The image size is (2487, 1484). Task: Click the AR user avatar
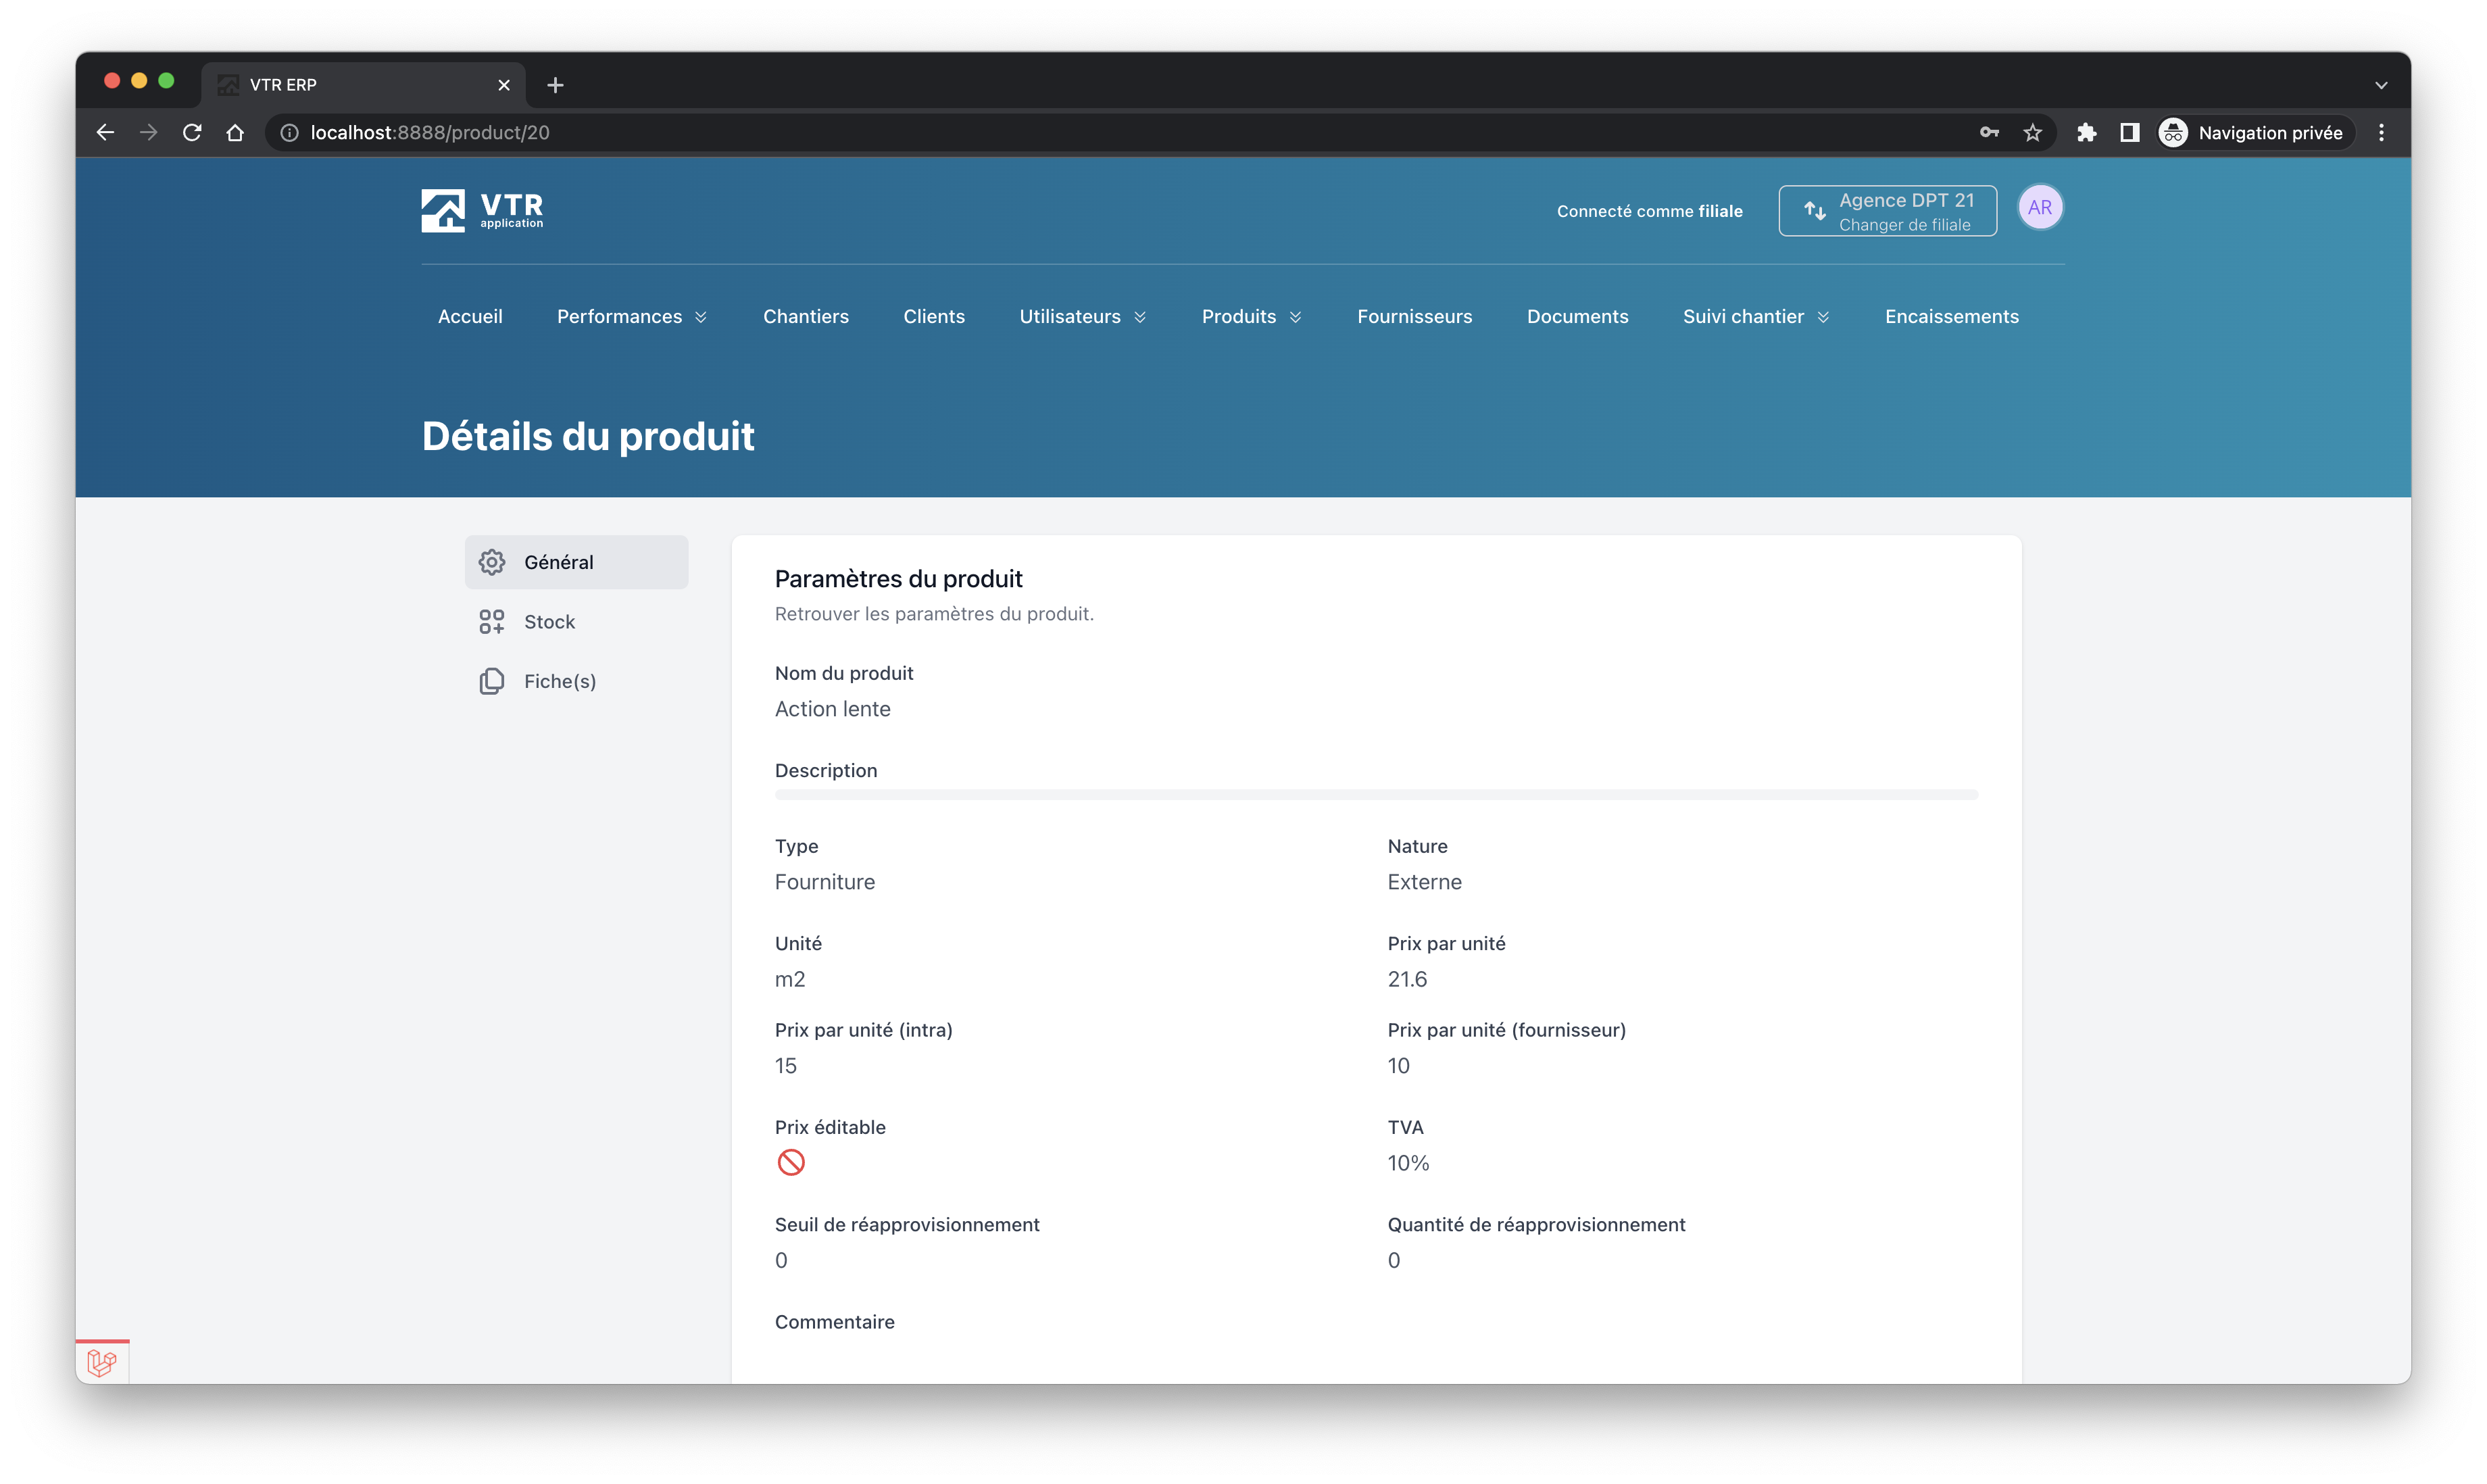(2039, 208)
